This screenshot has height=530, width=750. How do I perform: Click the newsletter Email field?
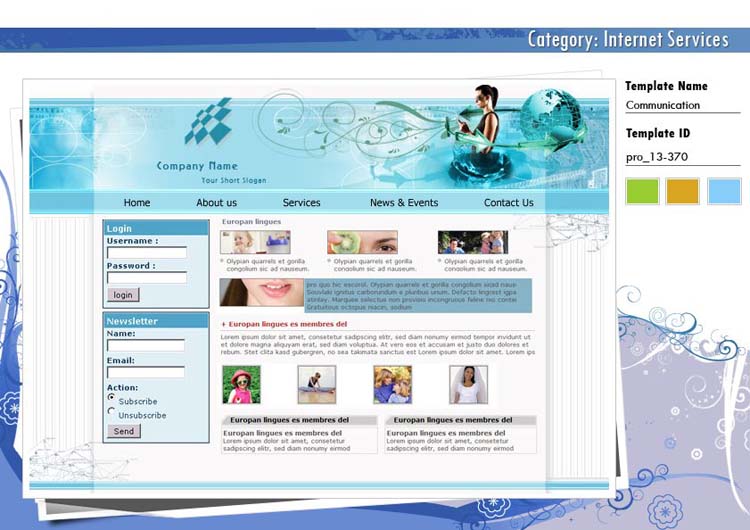[x=146, y=372]
